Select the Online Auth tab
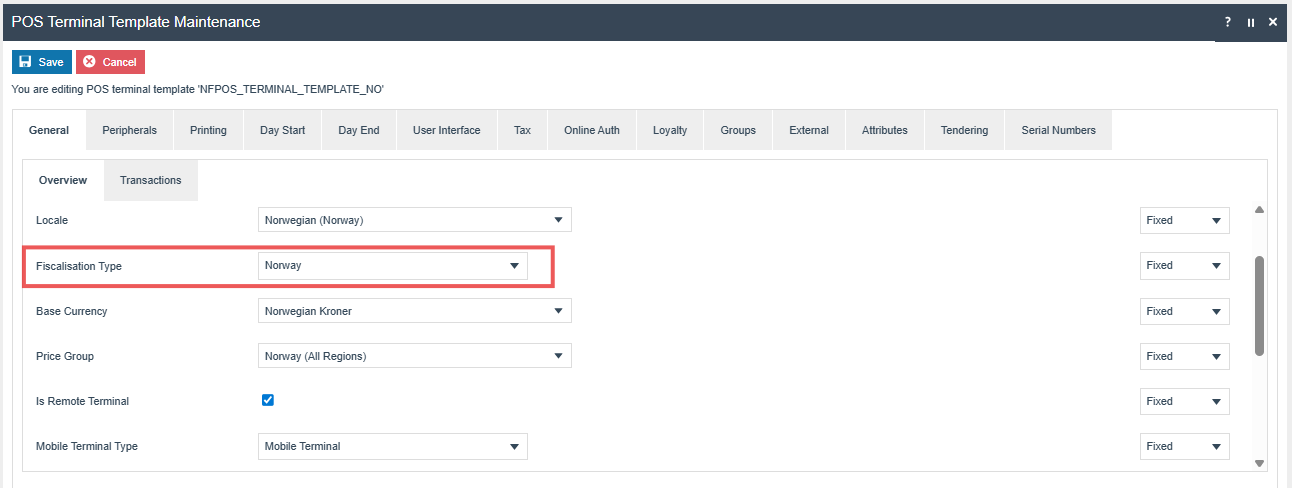The width and height of the screenshot is (1292, 488). (x=592, y=130)
